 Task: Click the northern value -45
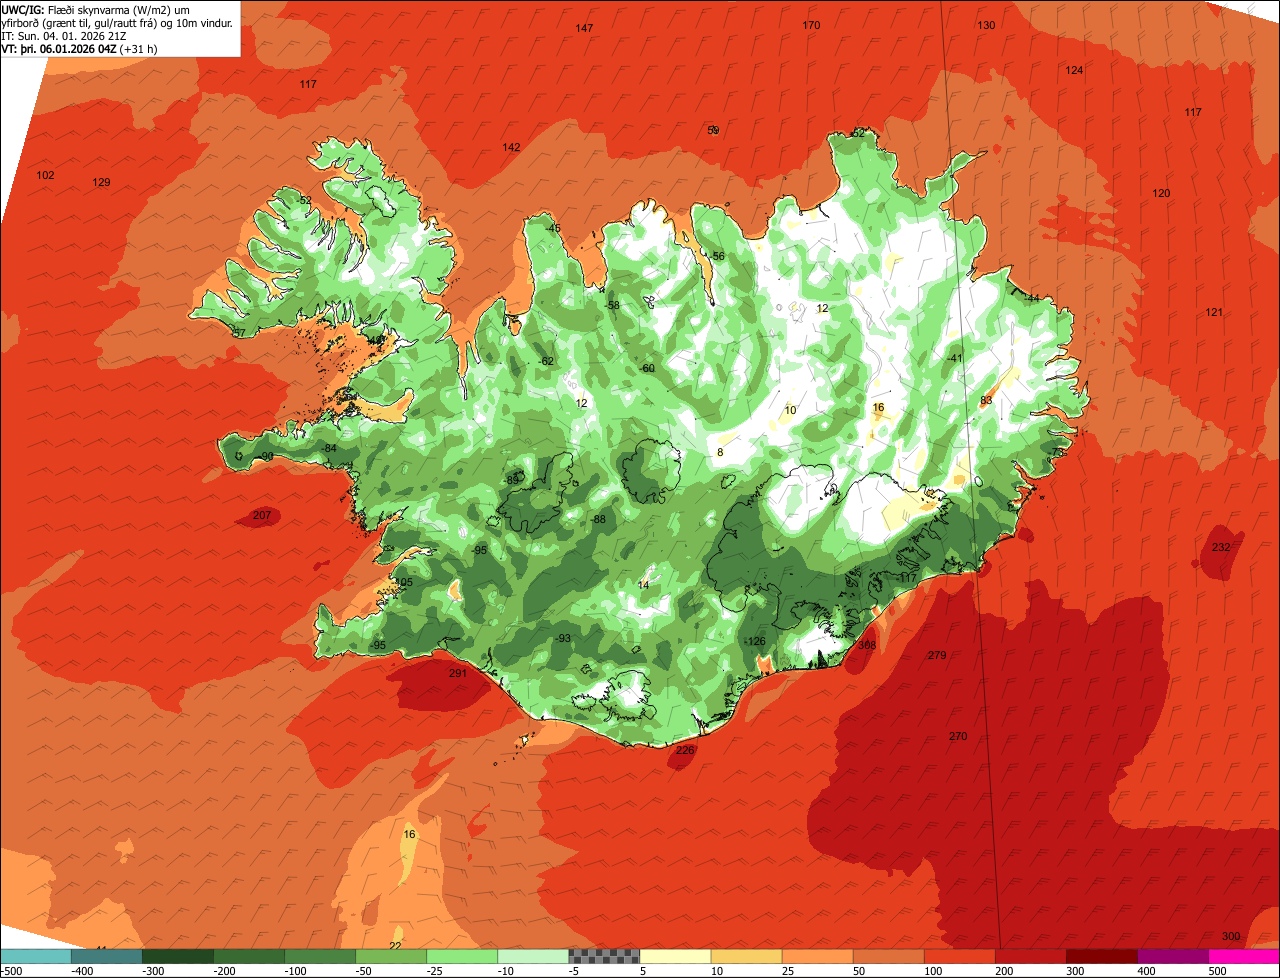click(x=552, y=228)
